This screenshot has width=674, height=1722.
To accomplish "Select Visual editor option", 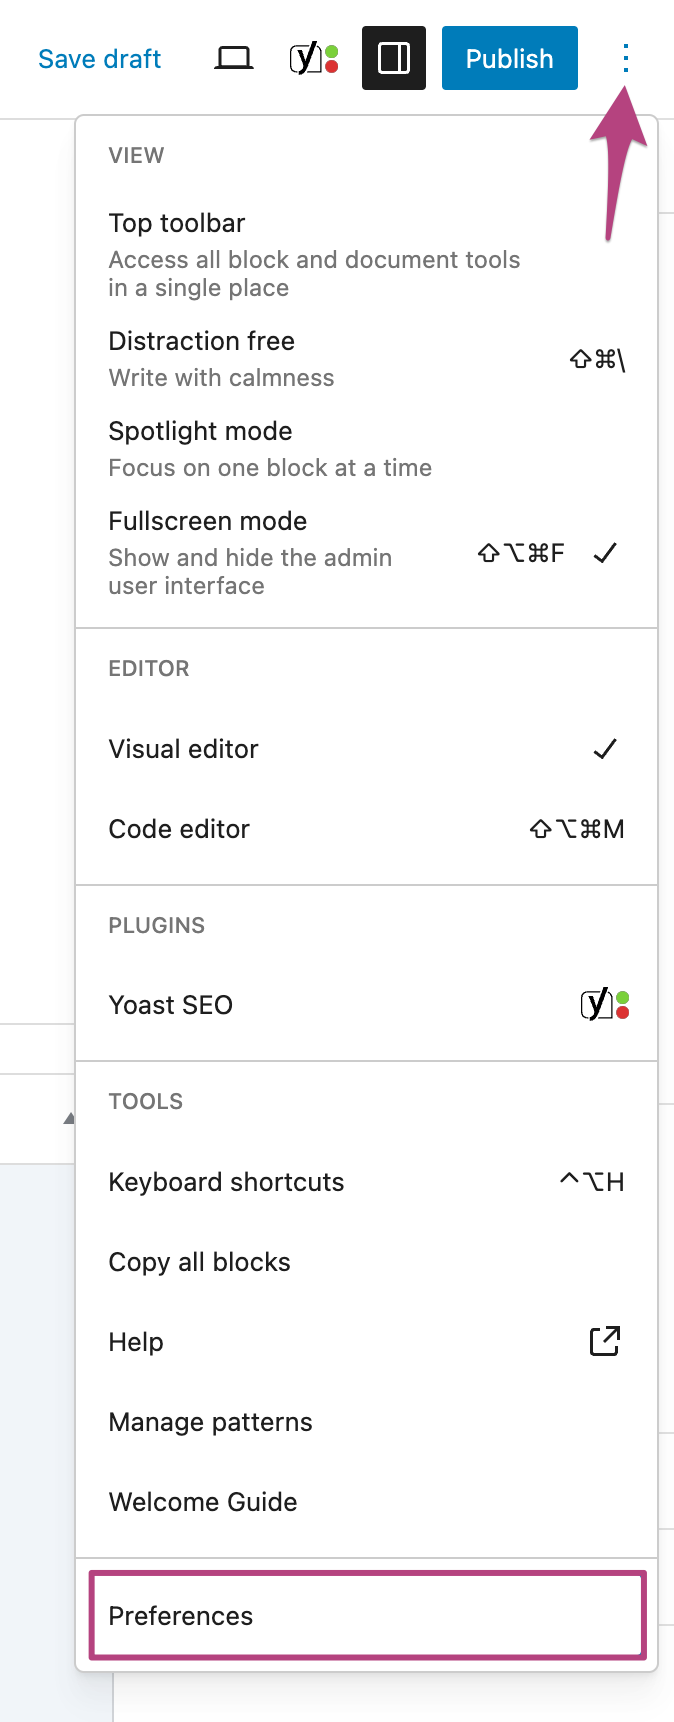I will 183,749.
